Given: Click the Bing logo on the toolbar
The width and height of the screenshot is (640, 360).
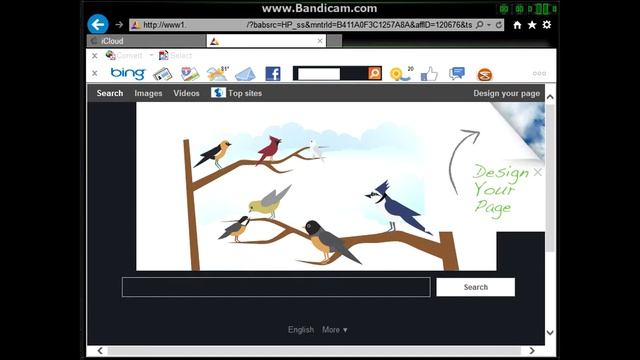Looking at the screenshot, I should point(128,73).
